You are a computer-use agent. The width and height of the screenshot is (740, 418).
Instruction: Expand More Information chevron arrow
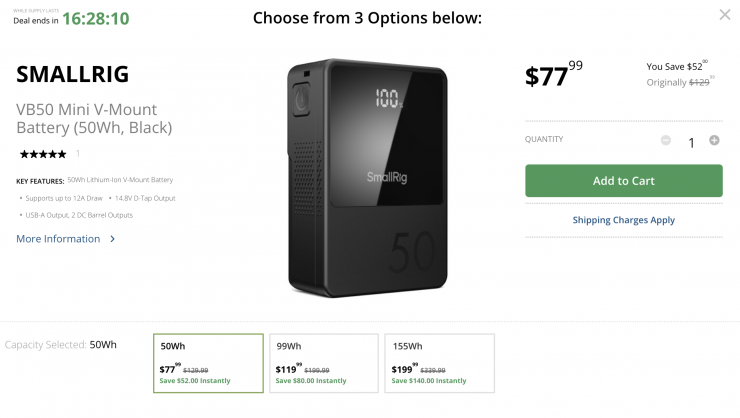[112, 239]
